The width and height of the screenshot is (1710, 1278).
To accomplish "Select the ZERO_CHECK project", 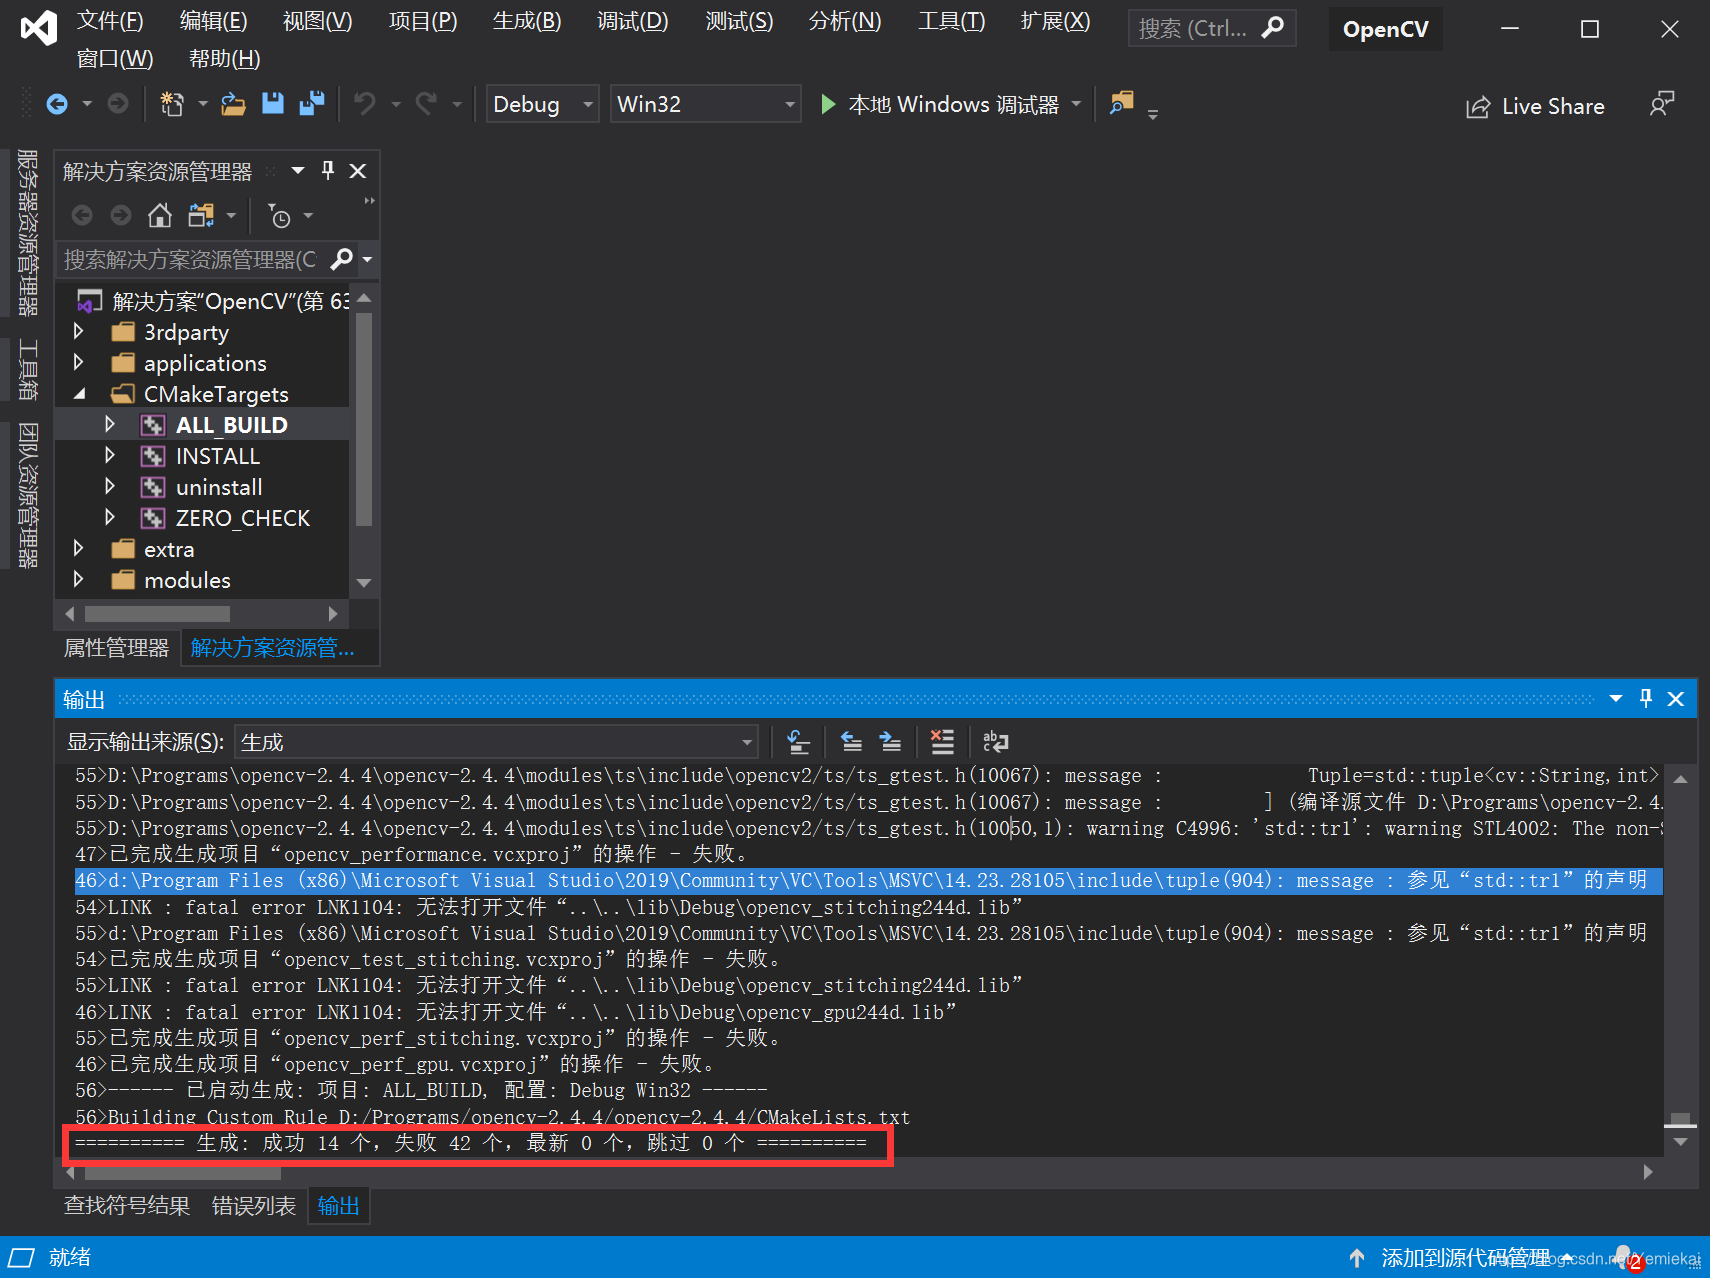I will tap(243, 518).
